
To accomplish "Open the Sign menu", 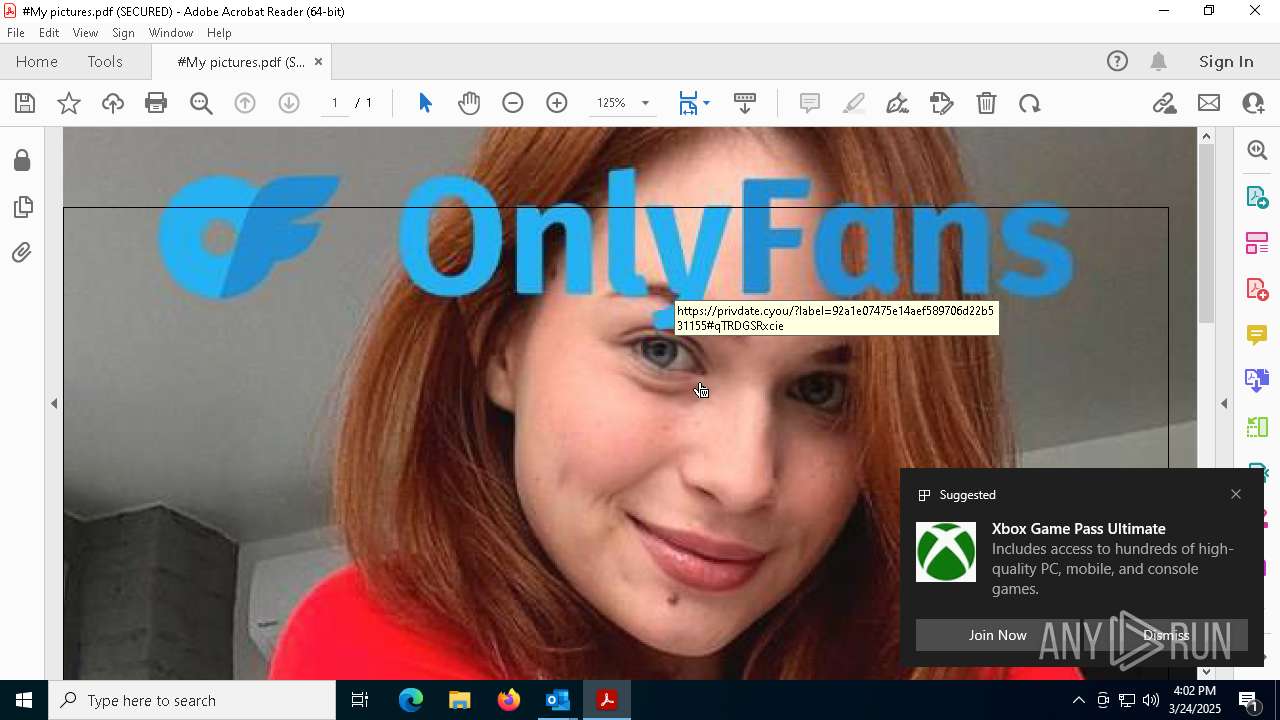I will pyautogui.click(x=123, y=33).
